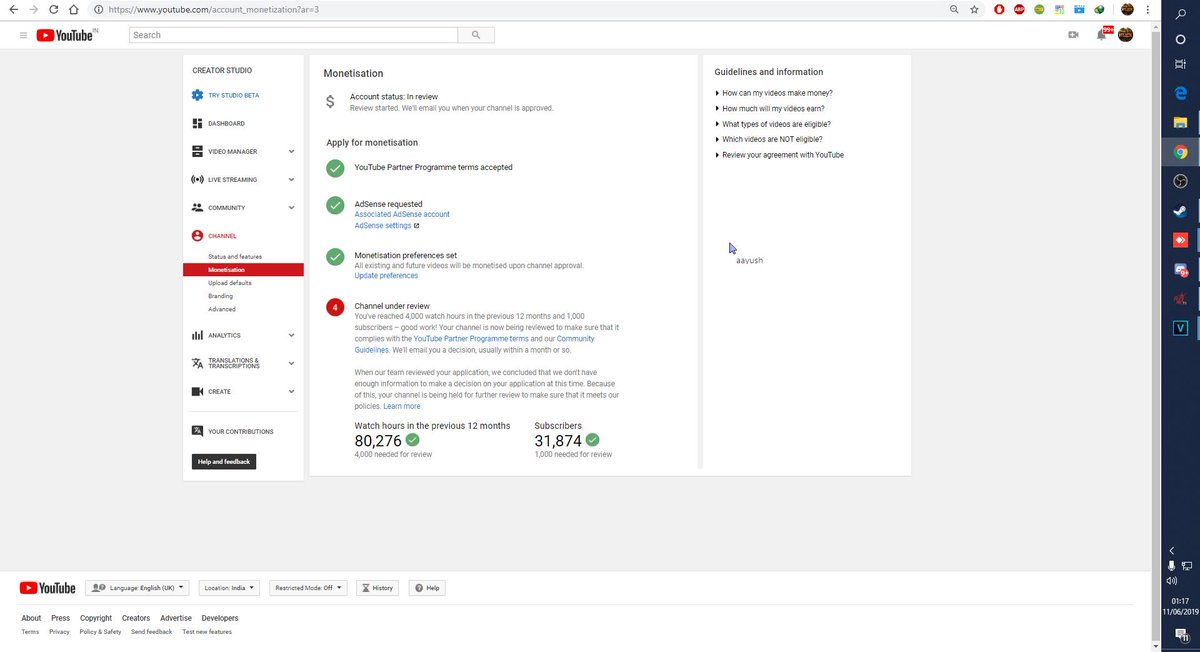Expand 'Which videos are NOT eligible?'
Image resolution: width=1200 pixels, height=652 pixels.
tap(770, 139)
